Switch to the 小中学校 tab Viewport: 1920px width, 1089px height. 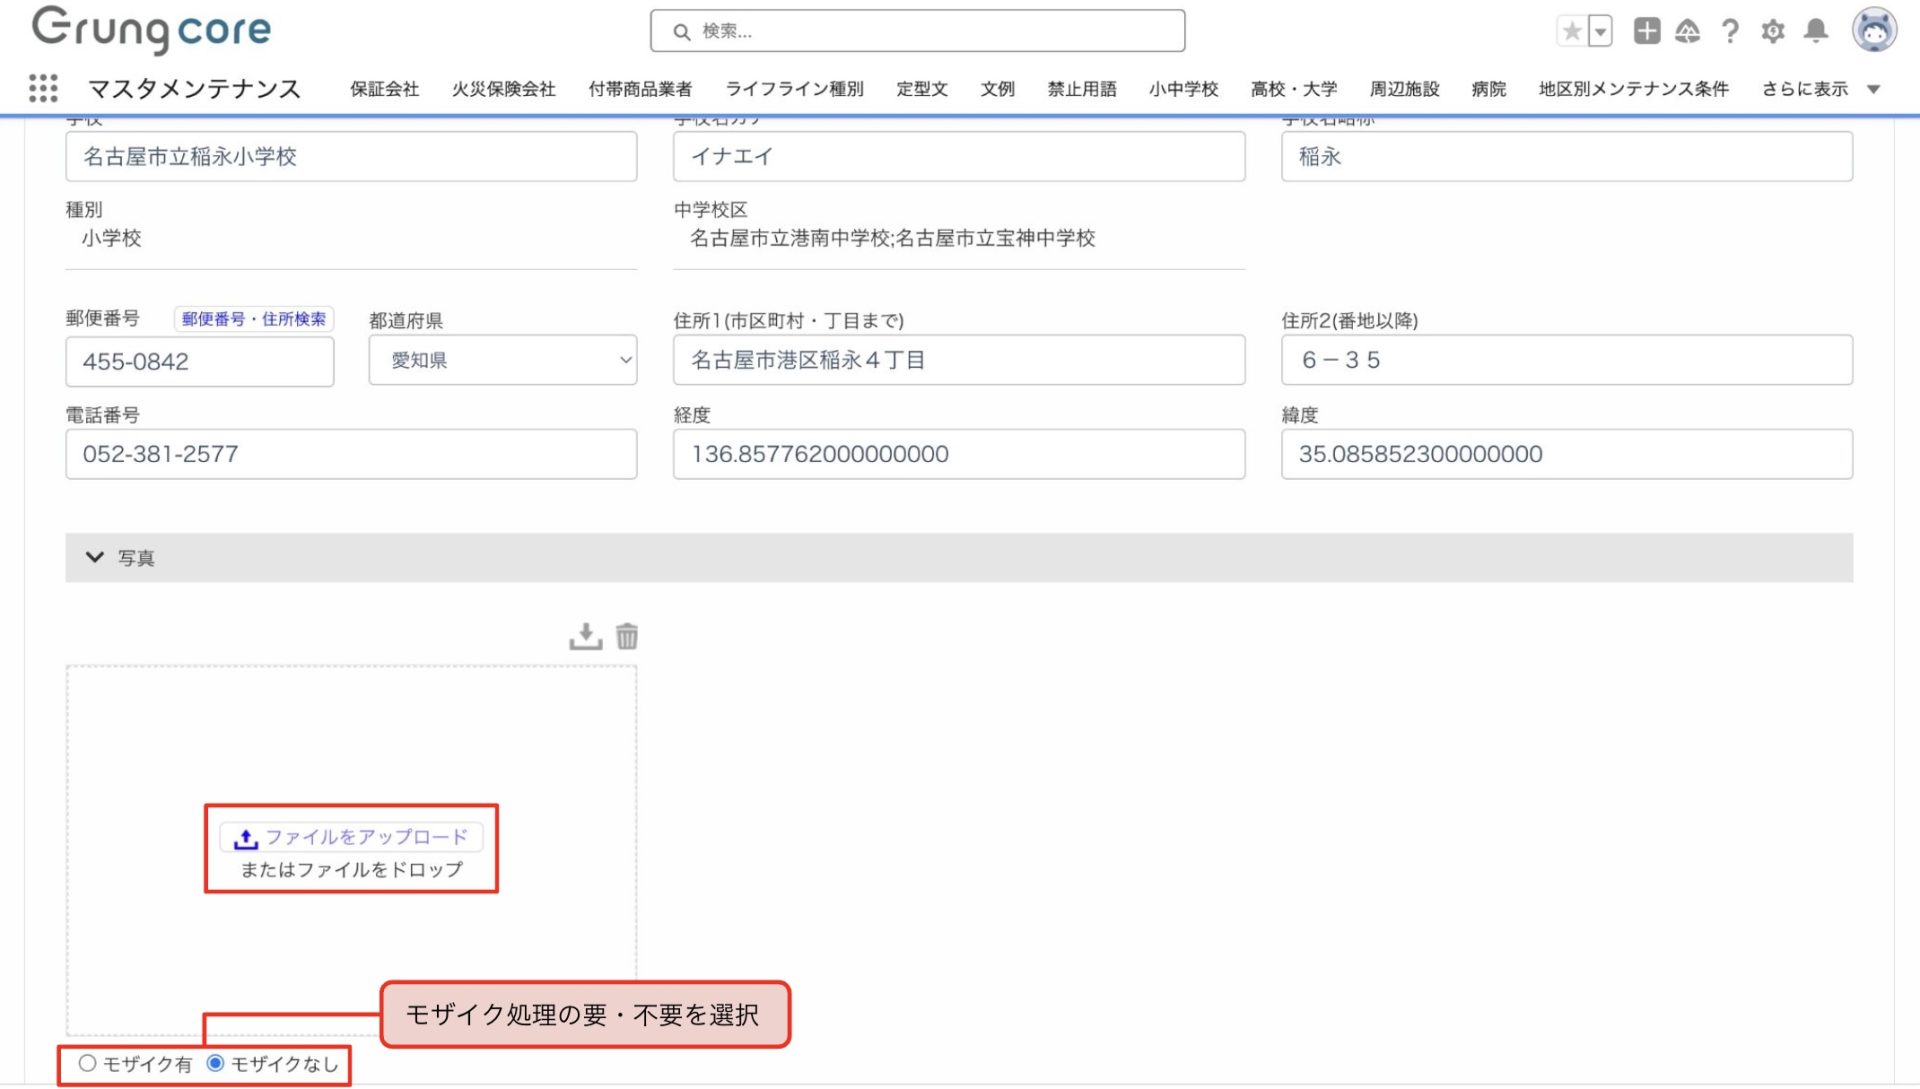tap(1183, 89)
